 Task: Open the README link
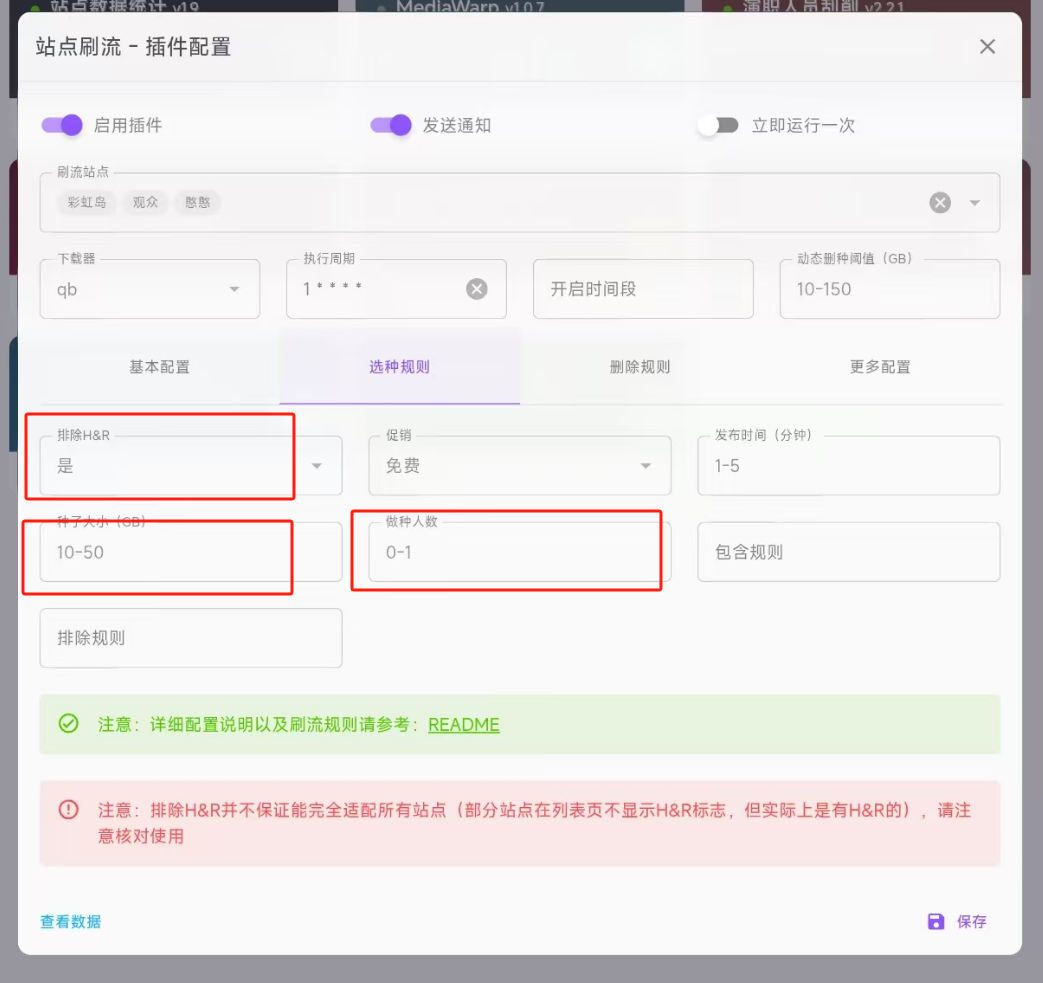point(463,725)
